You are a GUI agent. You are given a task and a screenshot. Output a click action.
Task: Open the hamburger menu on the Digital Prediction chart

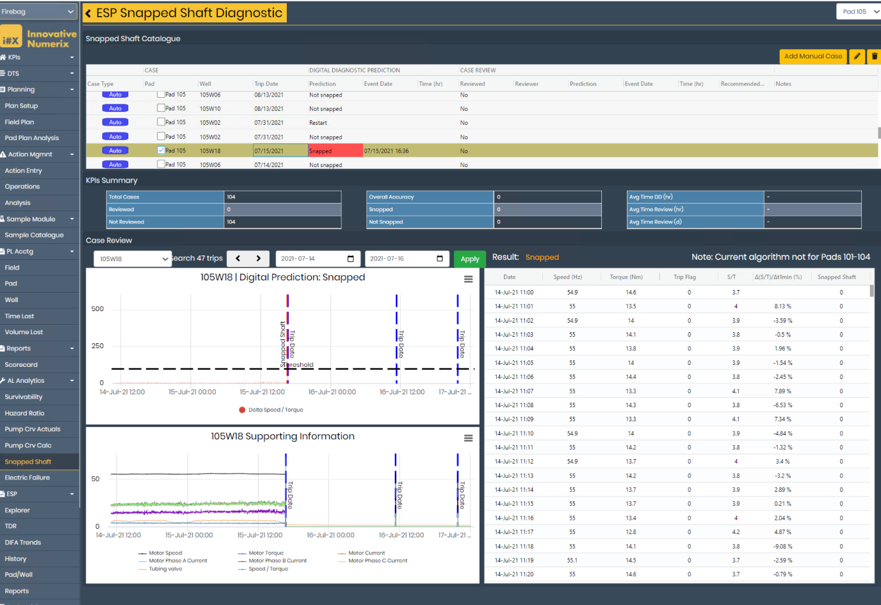[x=468, y=279]
